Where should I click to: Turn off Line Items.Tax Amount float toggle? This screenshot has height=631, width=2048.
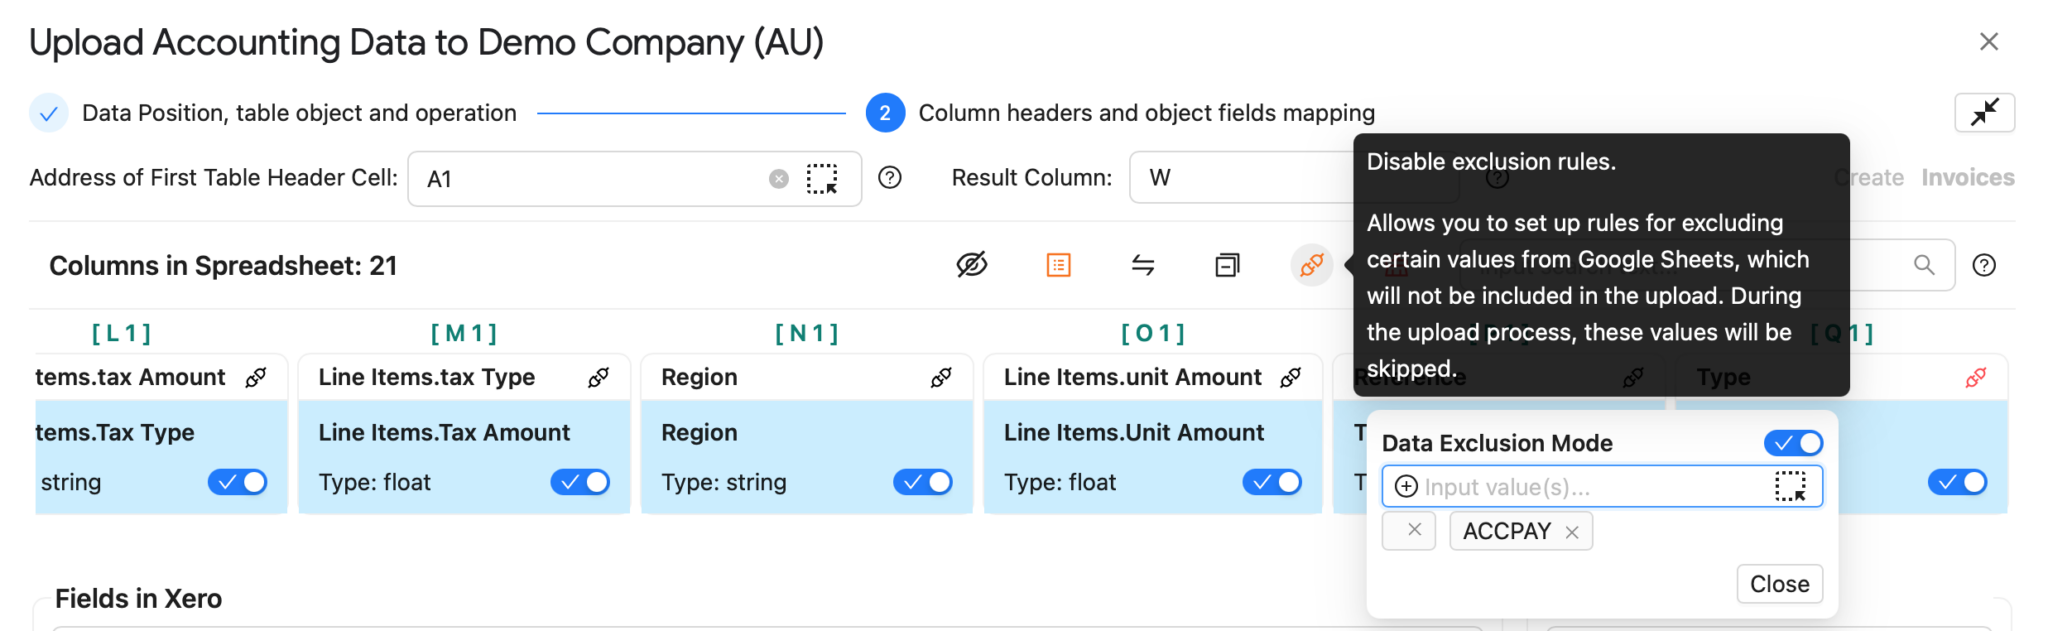coord(580,482)
